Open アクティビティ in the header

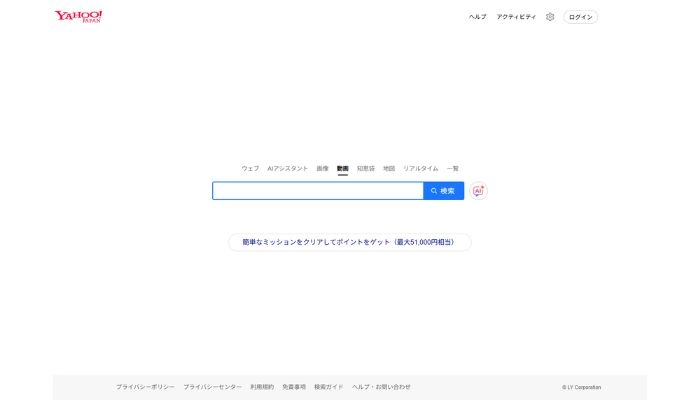[516, 17]
